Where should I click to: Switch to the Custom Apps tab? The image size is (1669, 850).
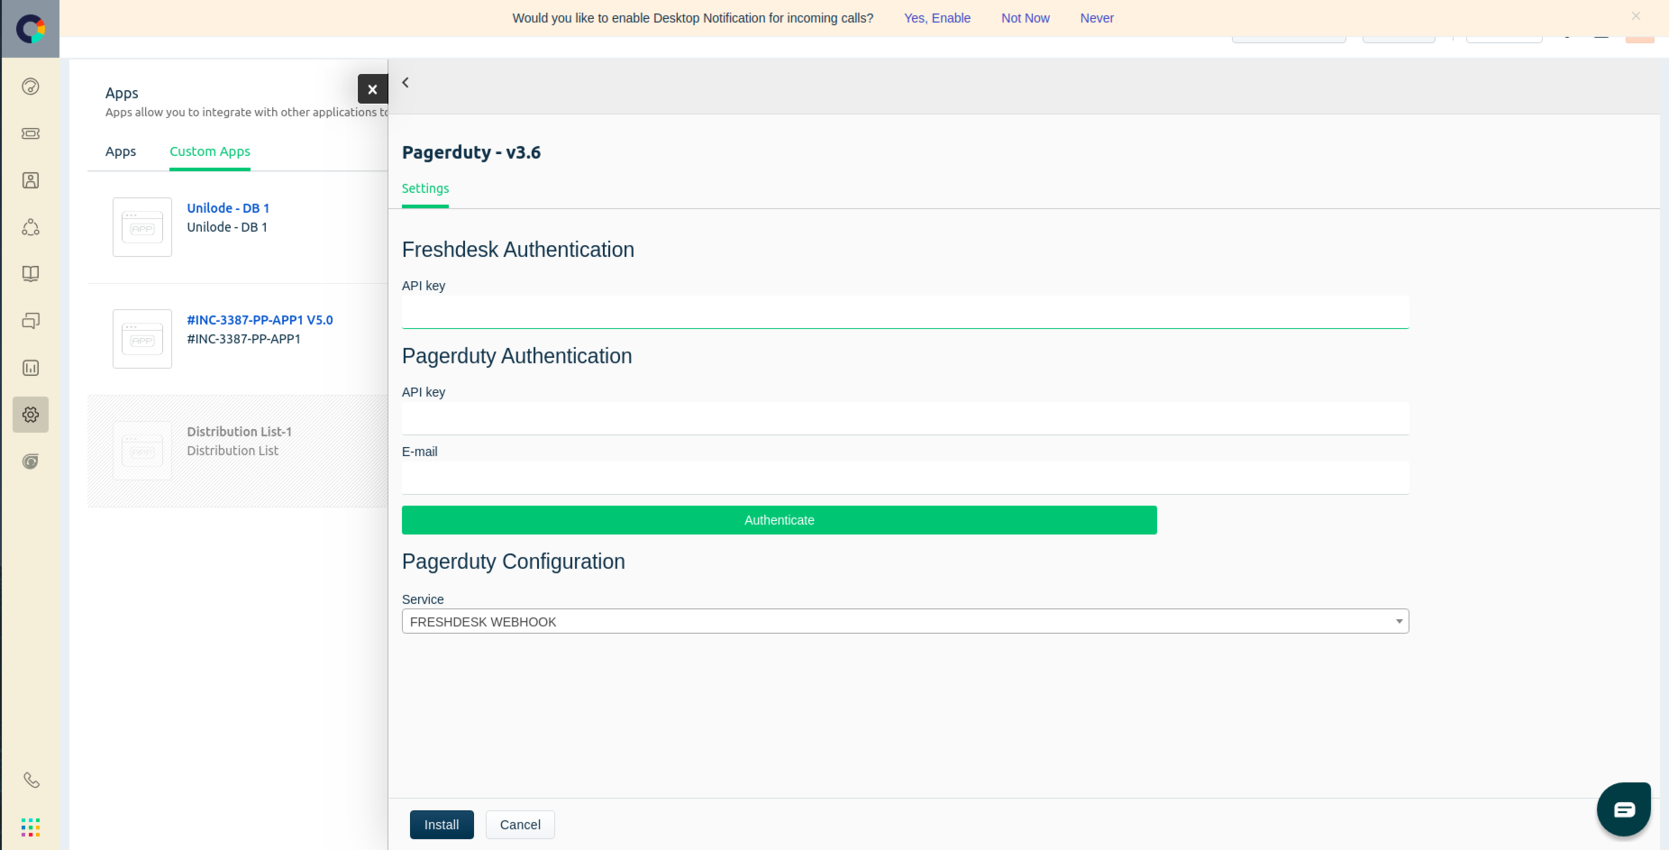coord(210,152)
